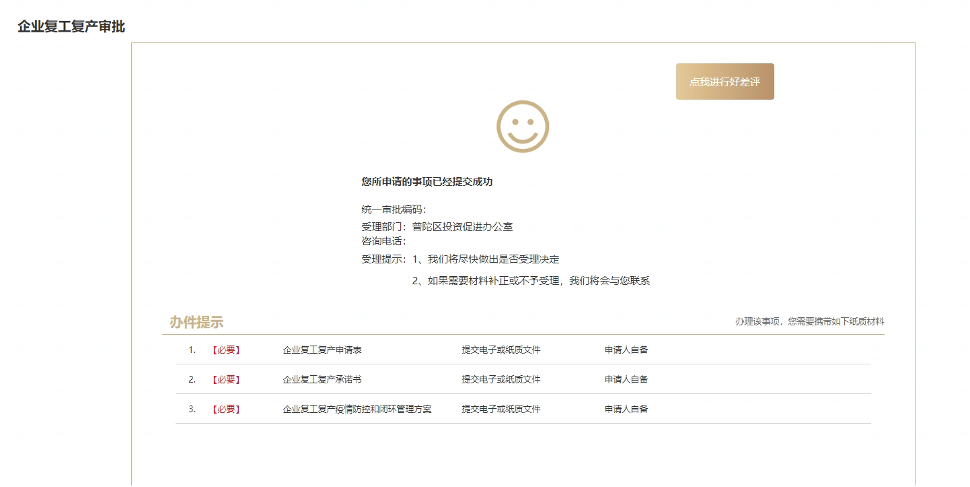
Task: Click the 咨询电话 field label
Action: [386, 241]
